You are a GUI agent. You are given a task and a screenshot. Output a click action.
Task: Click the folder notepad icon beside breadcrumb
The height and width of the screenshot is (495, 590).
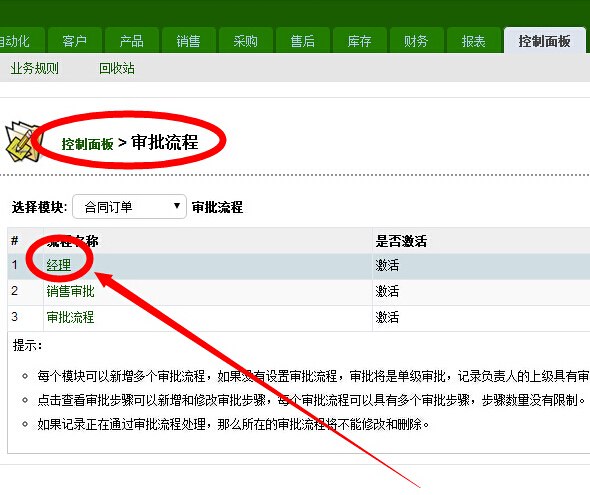pos(21,142)
